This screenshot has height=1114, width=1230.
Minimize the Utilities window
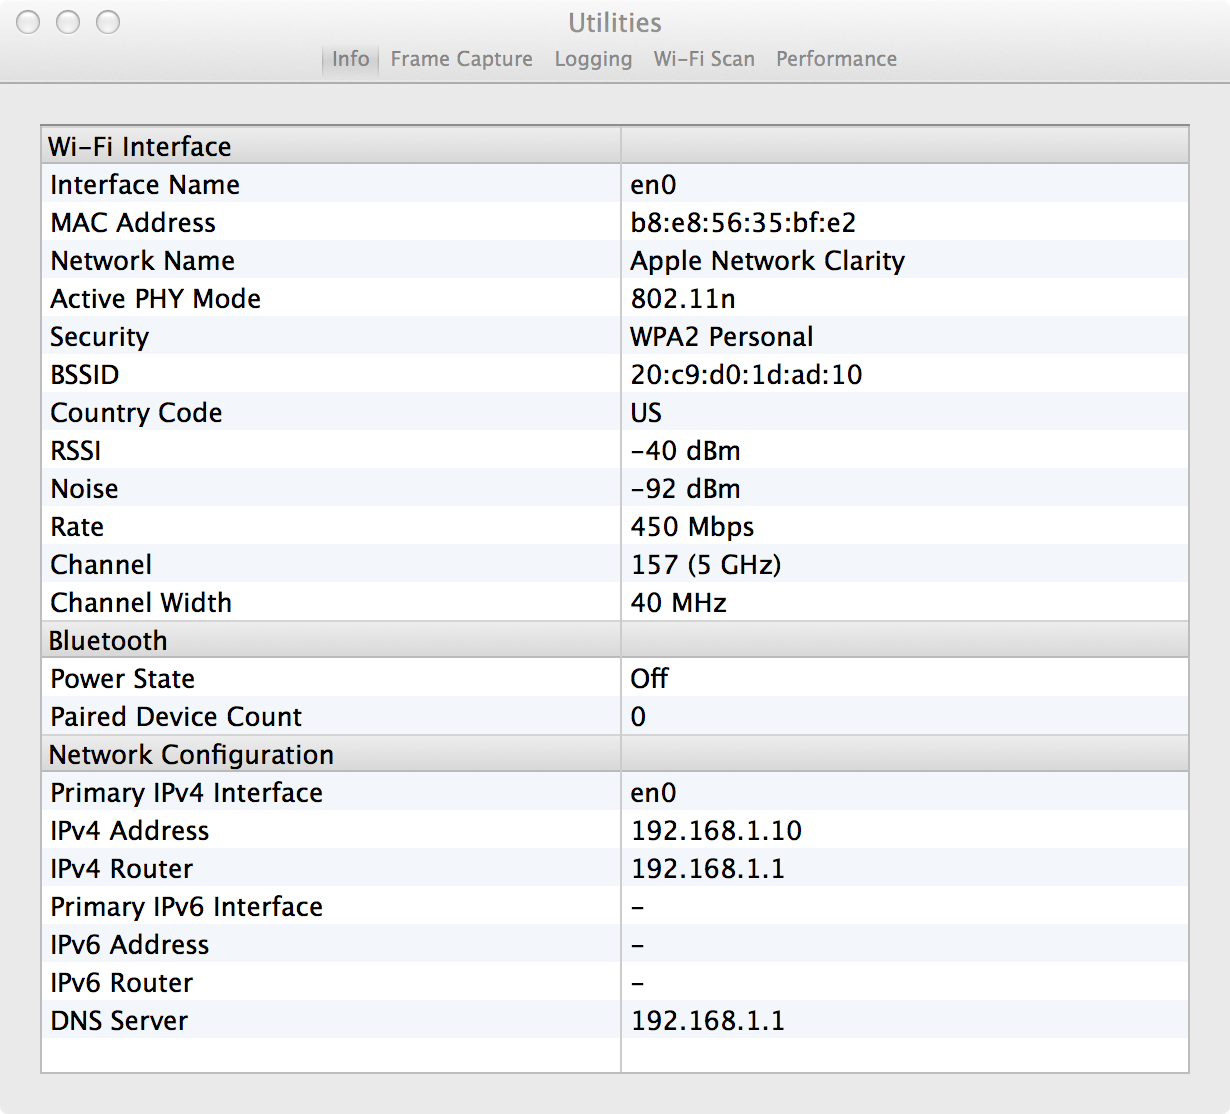point(68,22)
